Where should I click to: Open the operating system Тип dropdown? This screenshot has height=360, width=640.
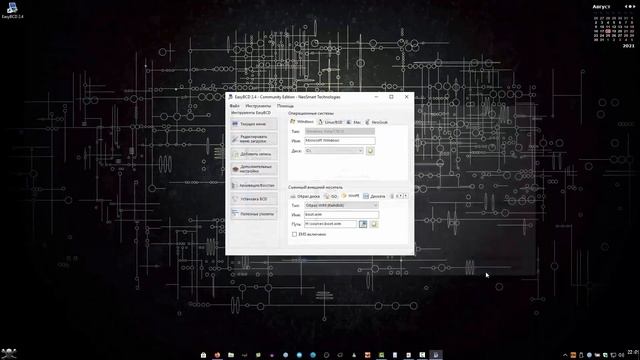[x=340, y=131]
